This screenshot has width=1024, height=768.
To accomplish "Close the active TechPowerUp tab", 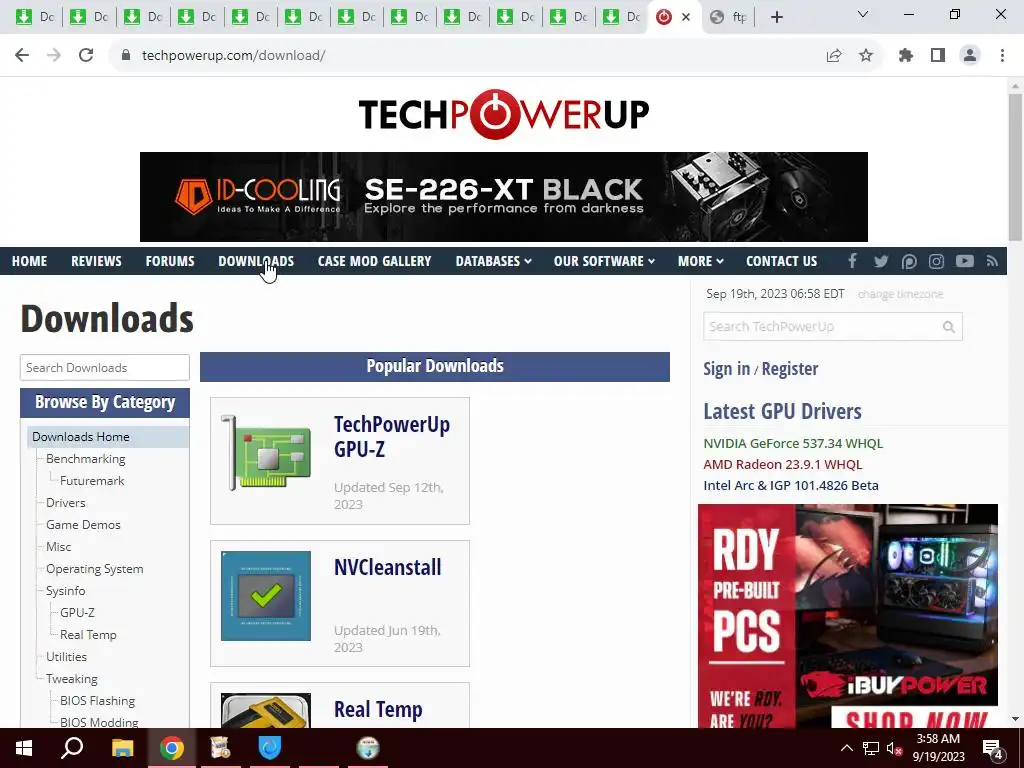I will pyautogui.click(x=686, y=17).
